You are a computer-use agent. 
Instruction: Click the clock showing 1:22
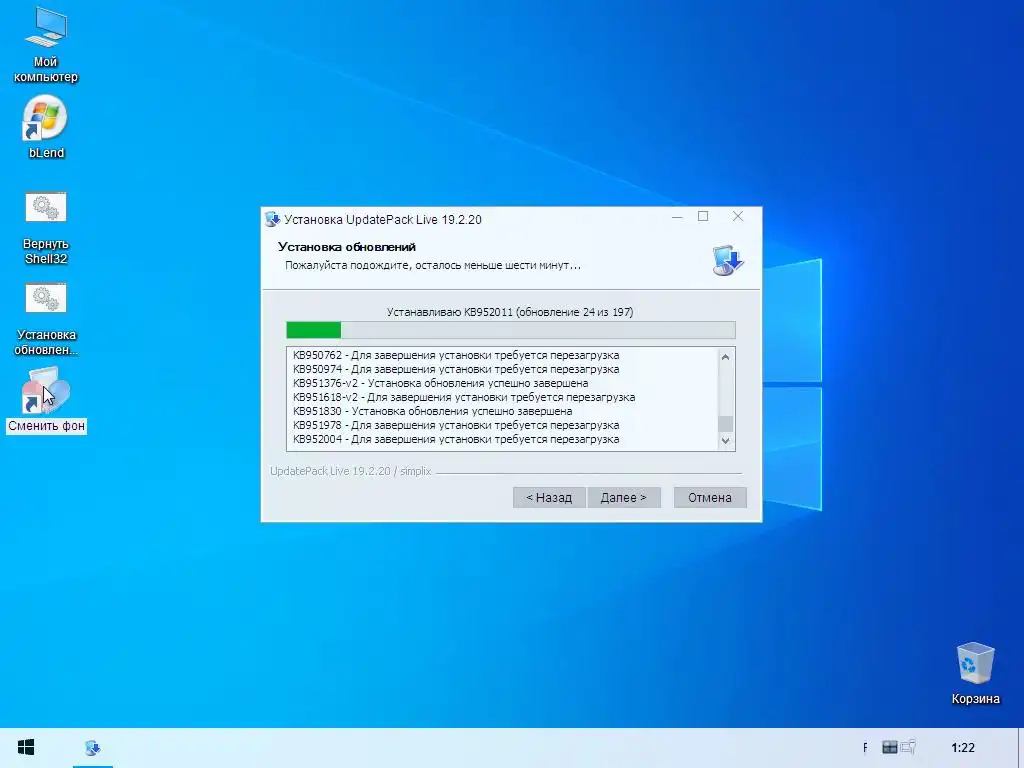pos(963,748)
